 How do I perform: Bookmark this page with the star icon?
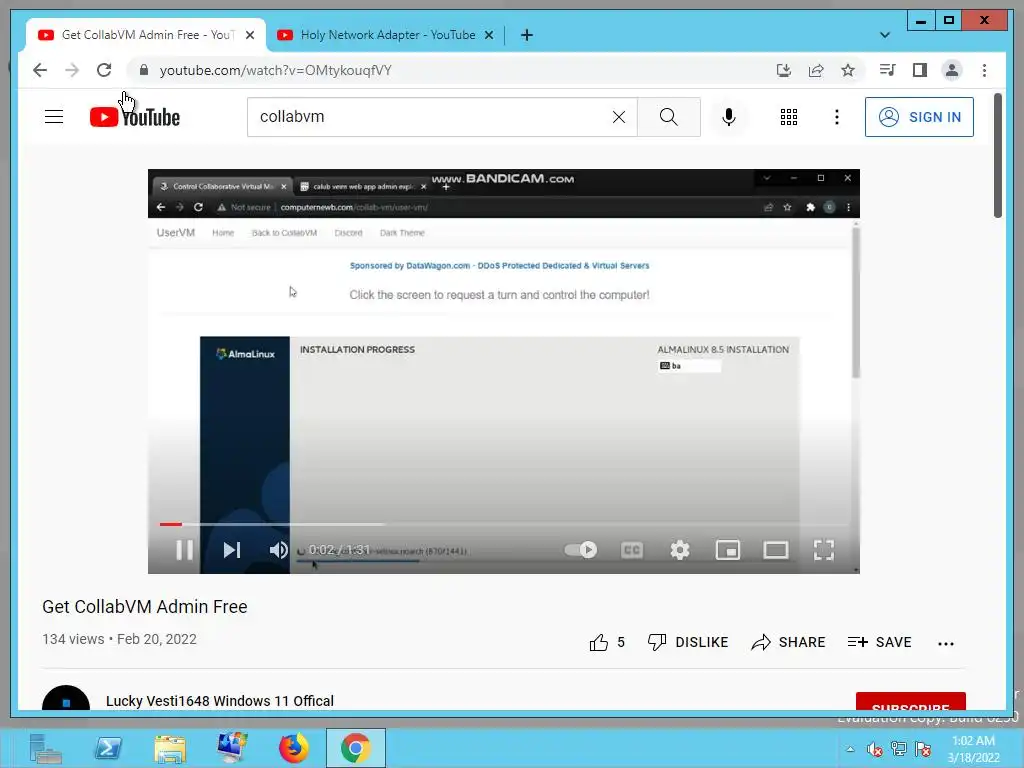[x=848, y=70]
